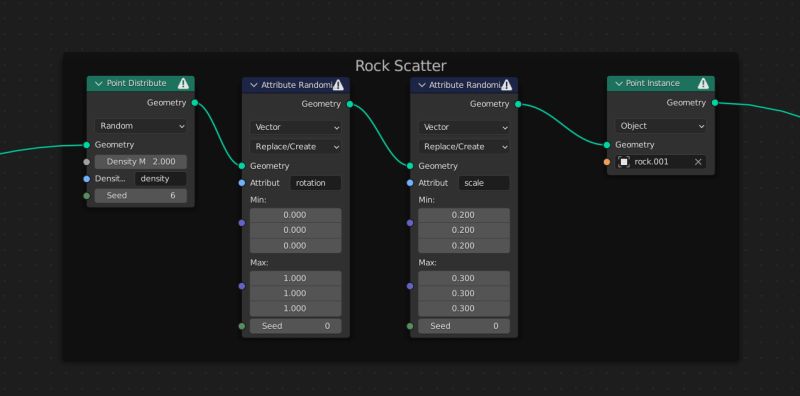
Task: Click scale node Seed 0 field
Action: pos(464,326)
